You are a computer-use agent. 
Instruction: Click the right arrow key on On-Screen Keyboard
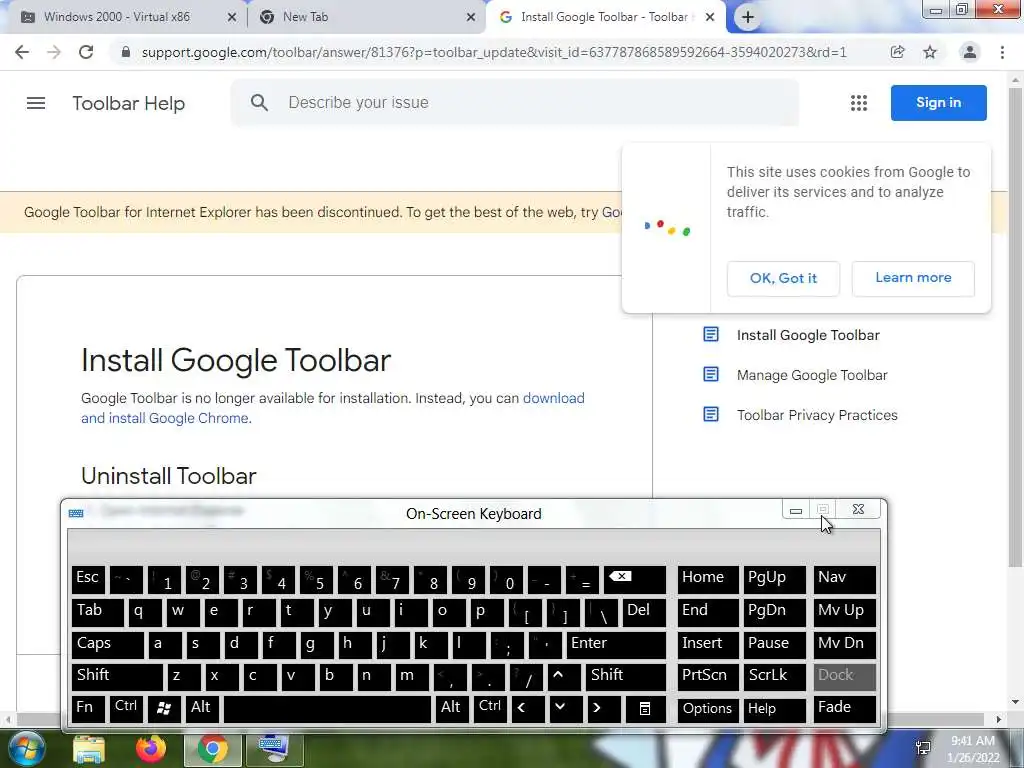pos(603,709)
